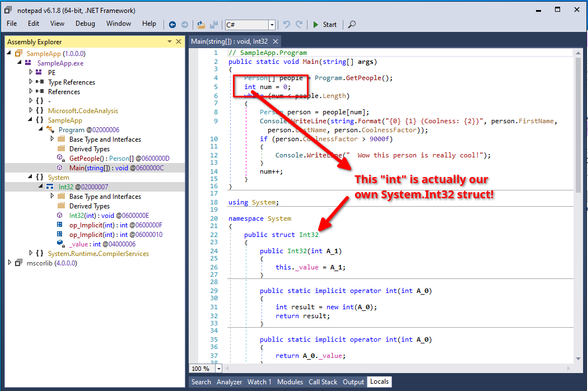Expand the Type References node

[x=31, y=81]
